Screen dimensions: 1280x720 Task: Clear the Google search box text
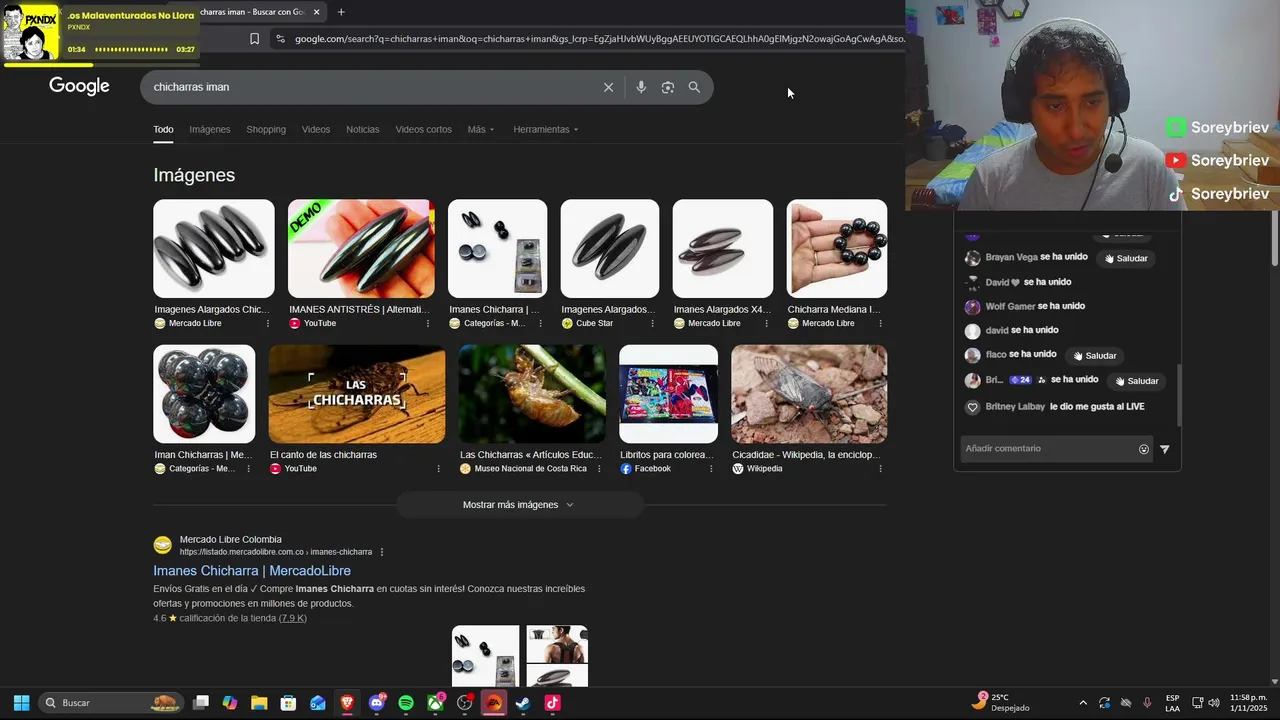[x=608, y=87]
